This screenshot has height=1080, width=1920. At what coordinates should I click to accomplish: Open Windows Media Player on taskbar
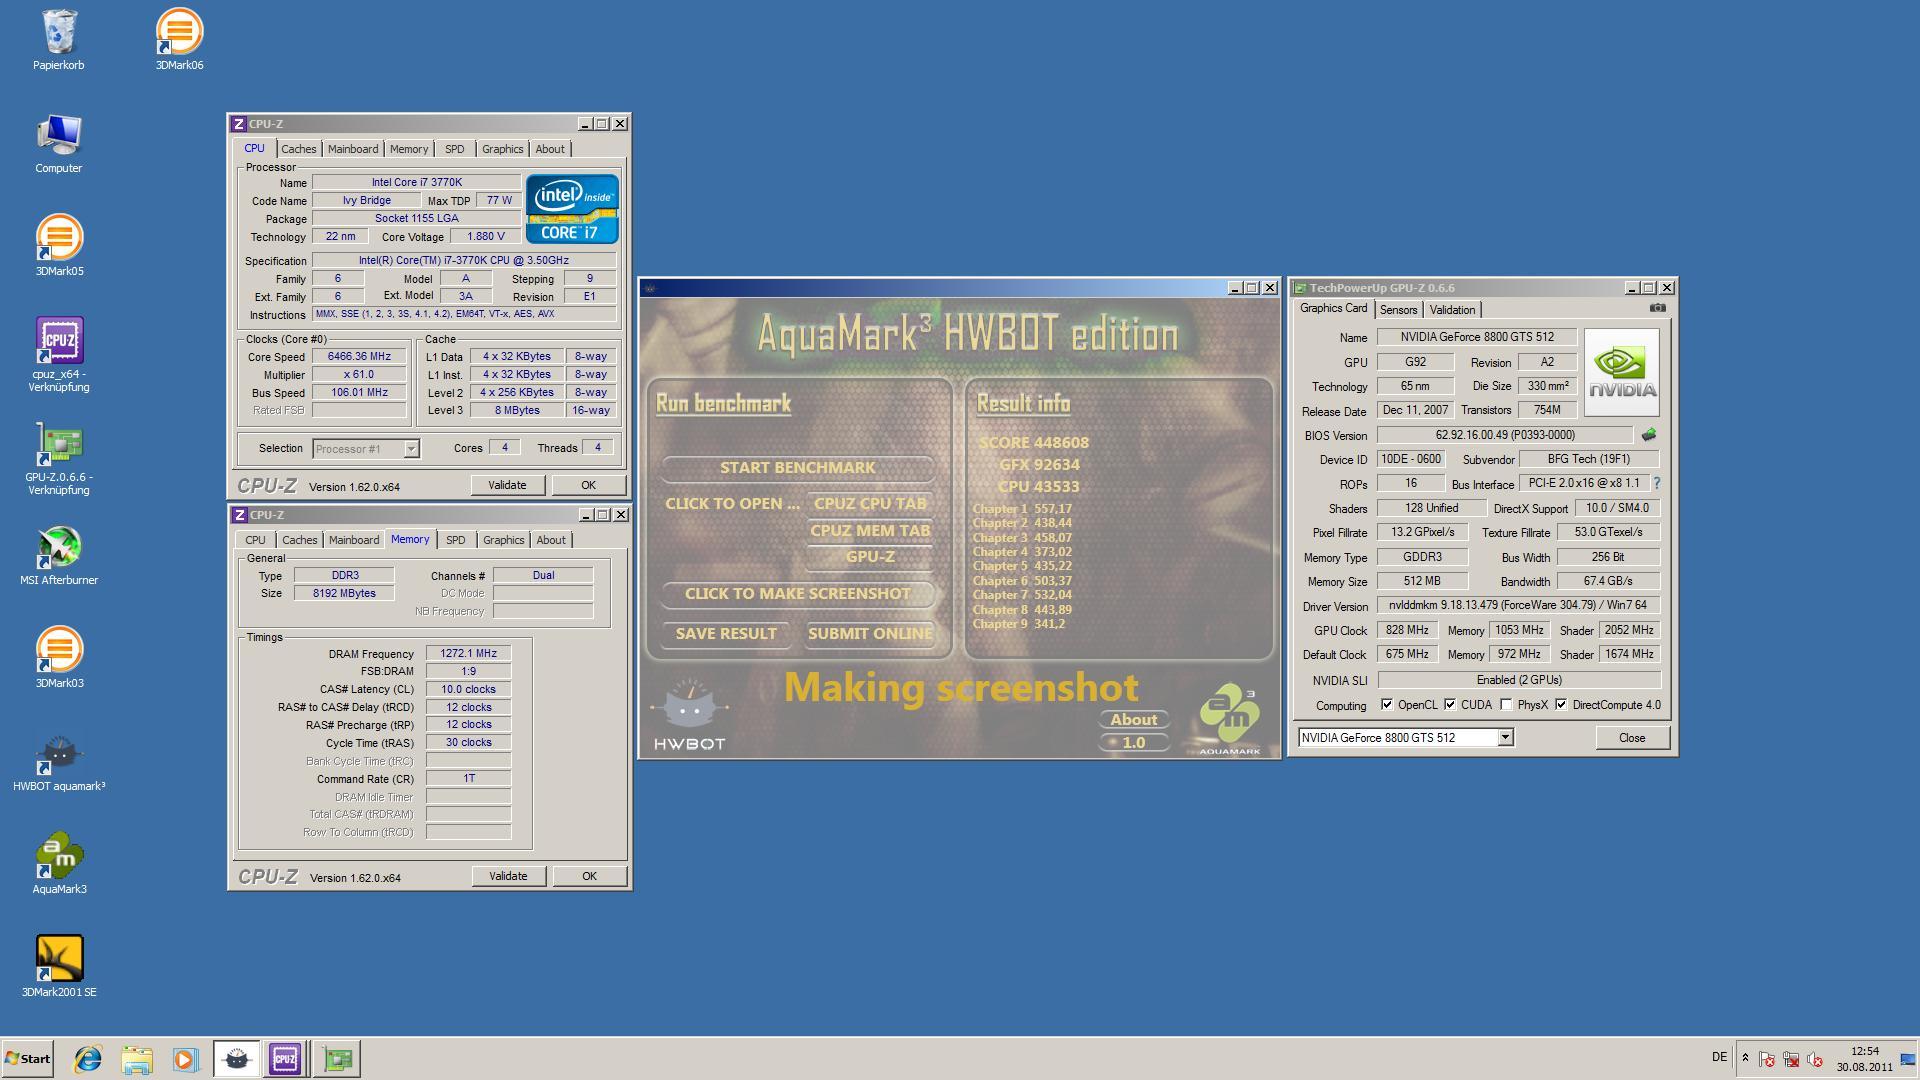185,1059
